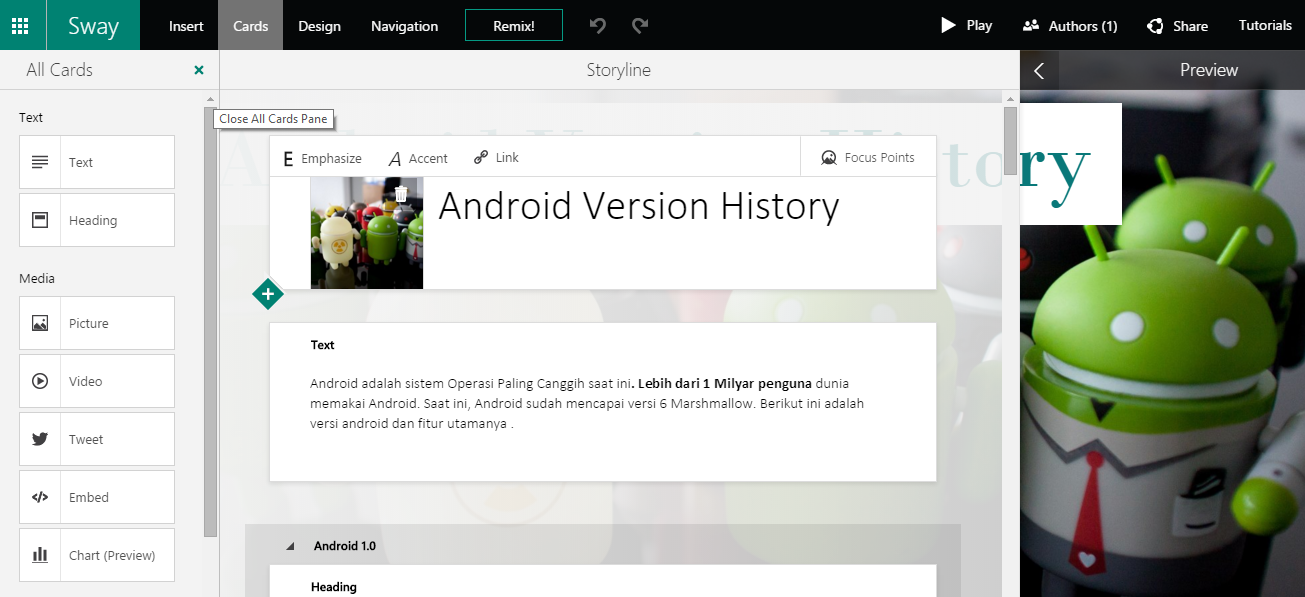Click the Storyline scrollbar thumb
The width and height of the screenshot is (1305, 597).
pyautogui.click(x=1010, y=140)
